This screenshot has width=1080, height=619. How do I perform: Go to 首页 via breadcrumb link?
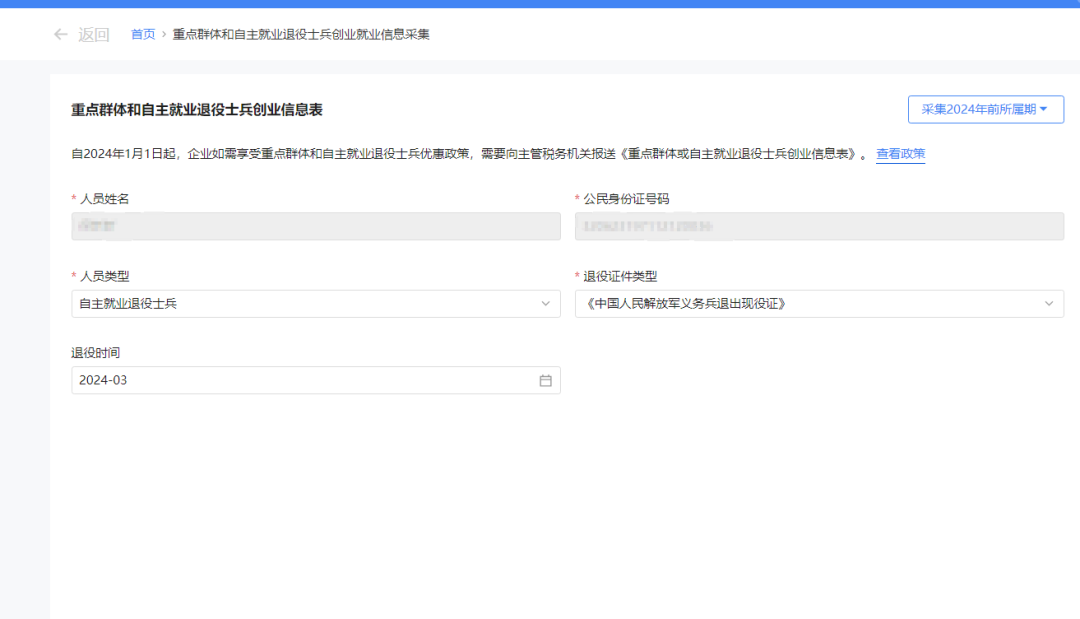143,34
